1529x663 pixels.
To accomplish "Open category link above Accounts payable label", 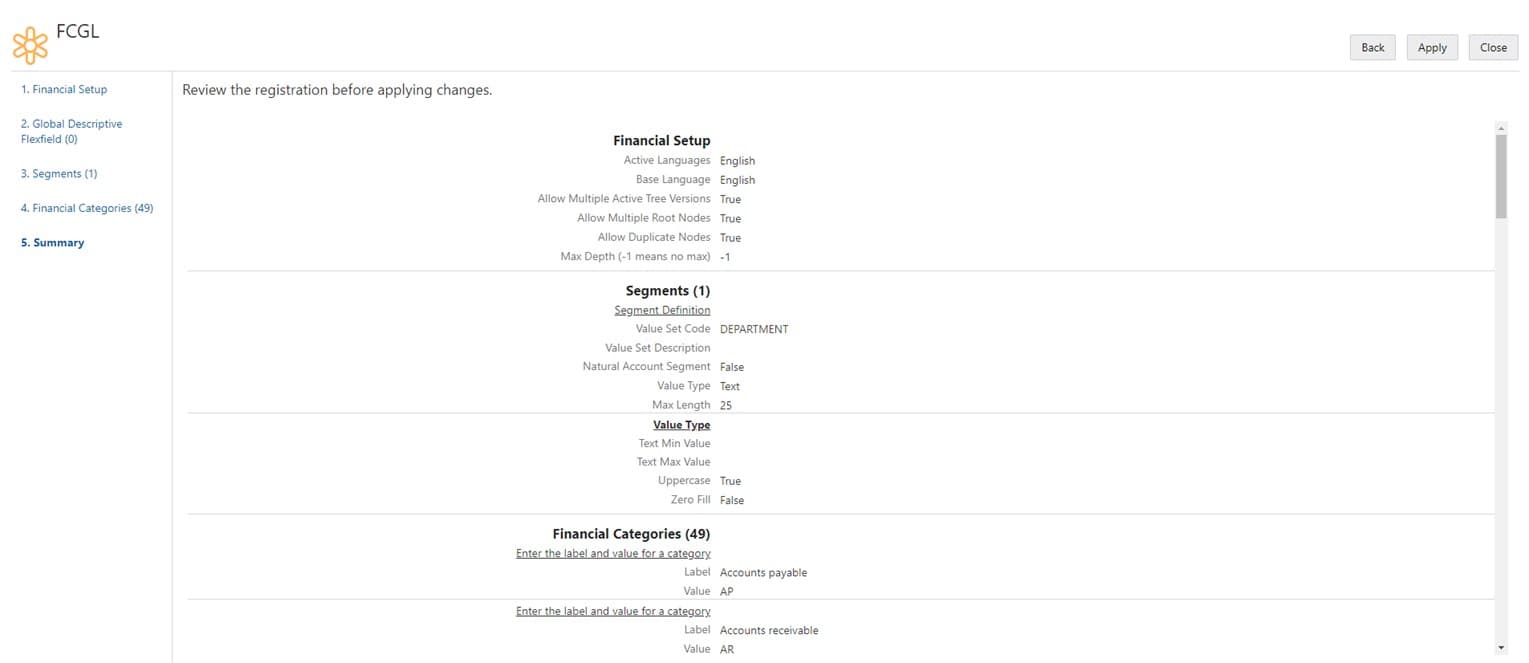I will pyautogui.click(x=613, y=553).
